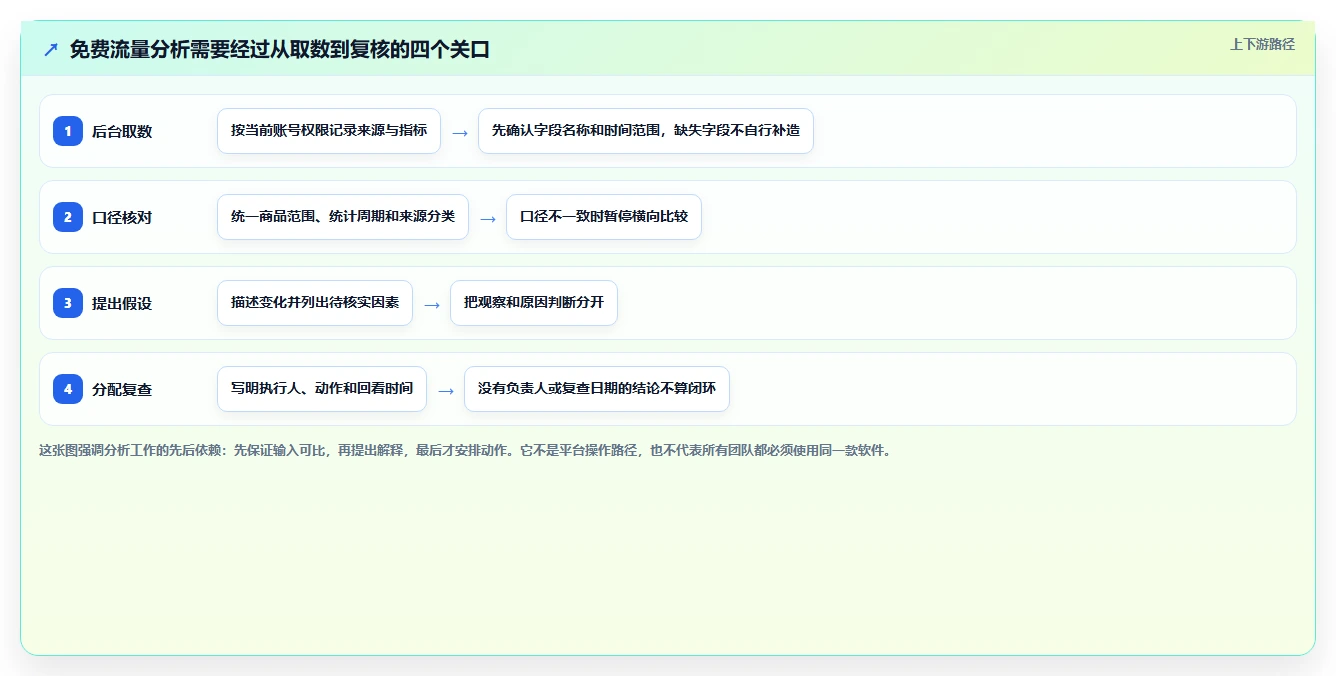1336x676 pixels.
Task: Click the 上下游路径 label in the header
Action: click(x=1262, y=44)
